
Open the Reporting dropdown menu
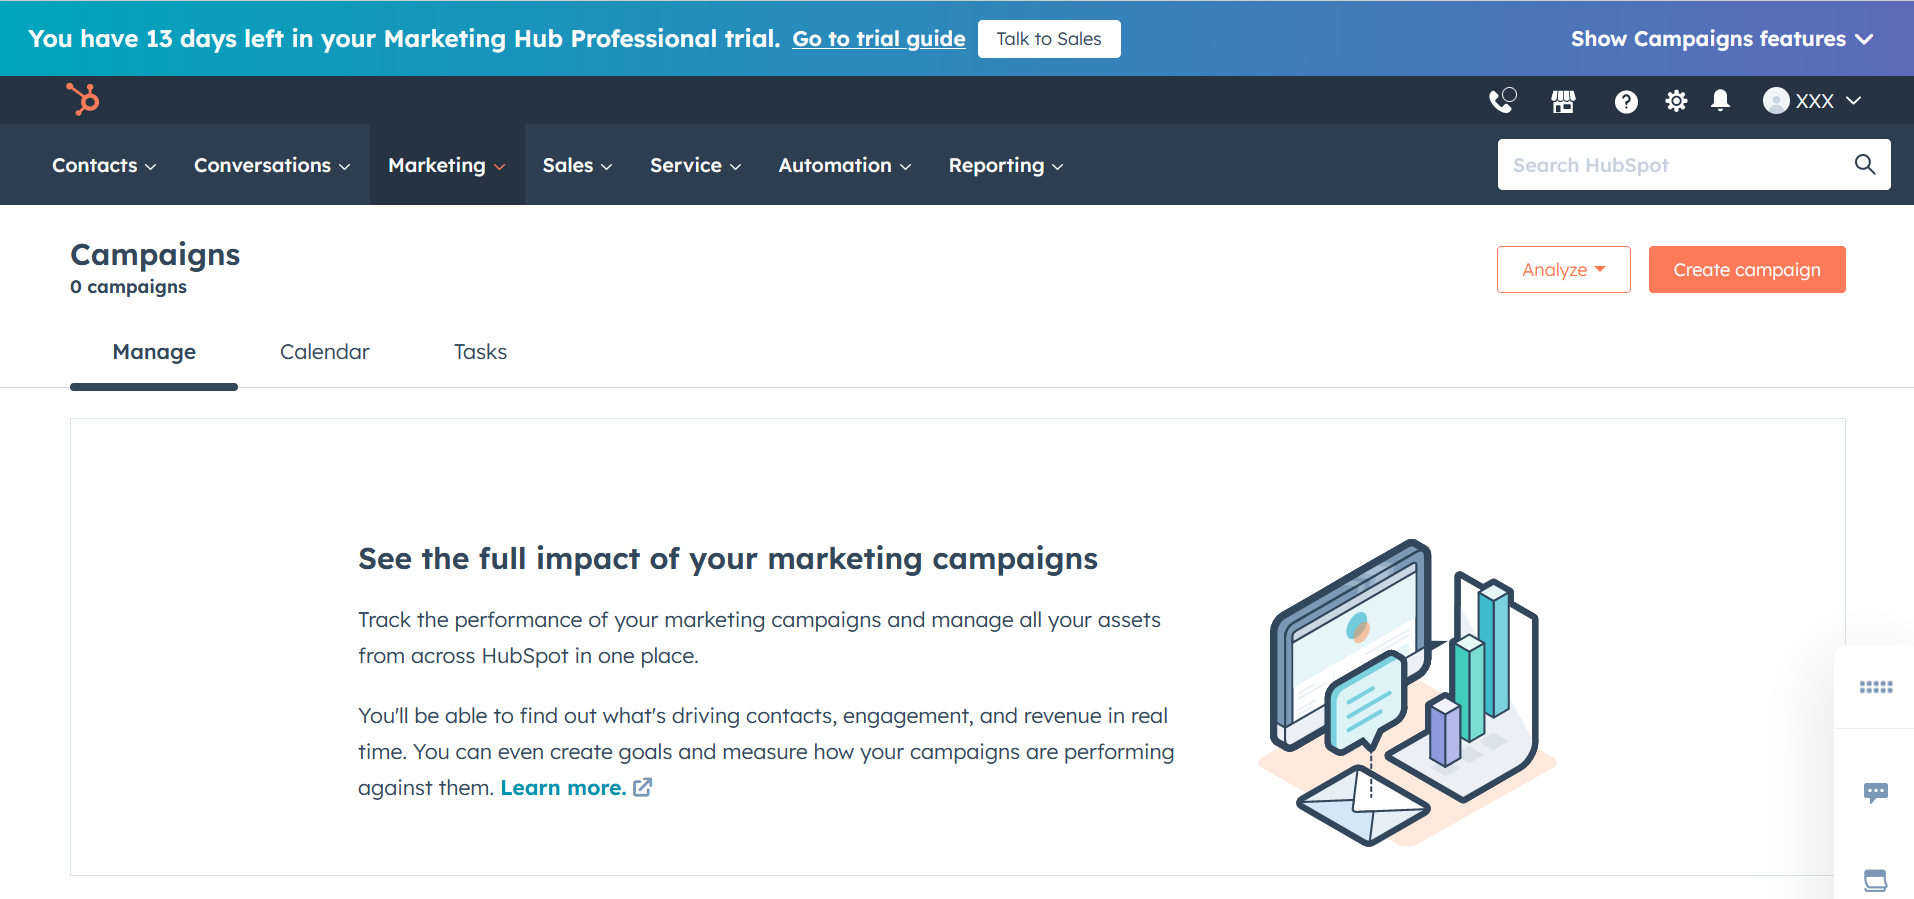(1006, 165)
